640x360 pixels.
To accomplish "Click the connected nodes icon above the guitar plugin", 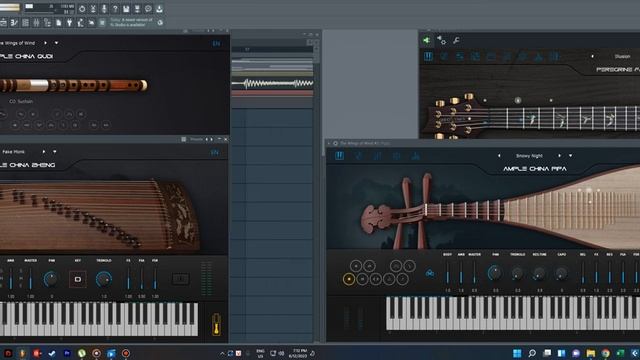I will [441, 40].
